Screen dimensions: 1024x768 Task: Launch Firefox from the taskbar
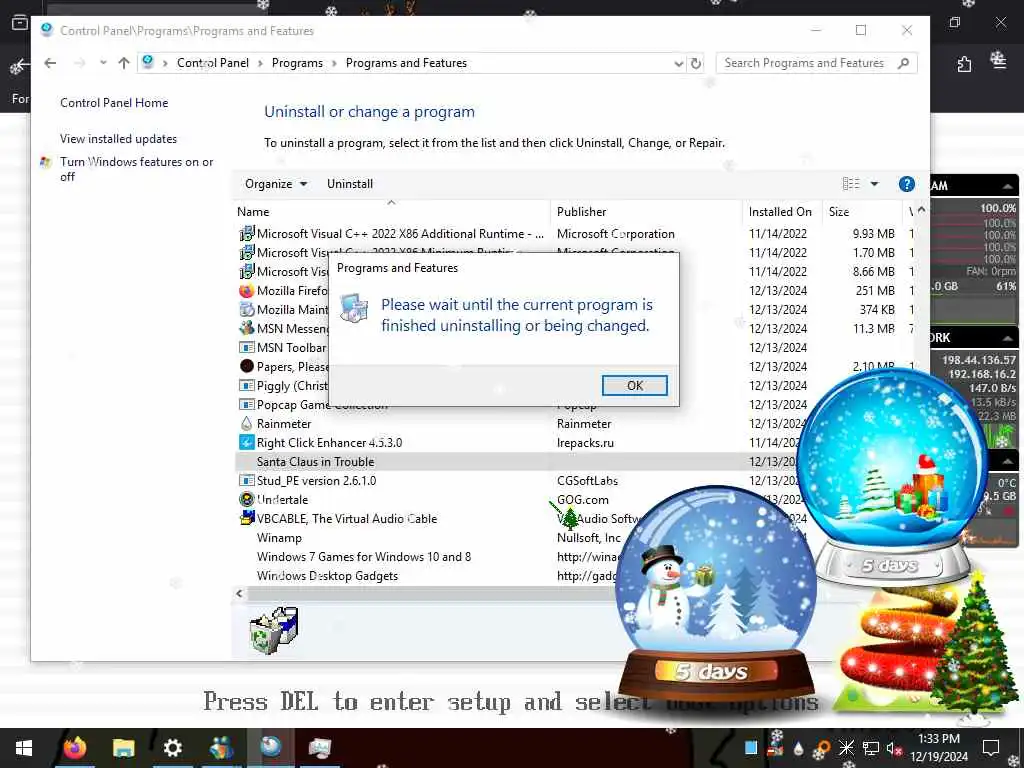point(74,748)
